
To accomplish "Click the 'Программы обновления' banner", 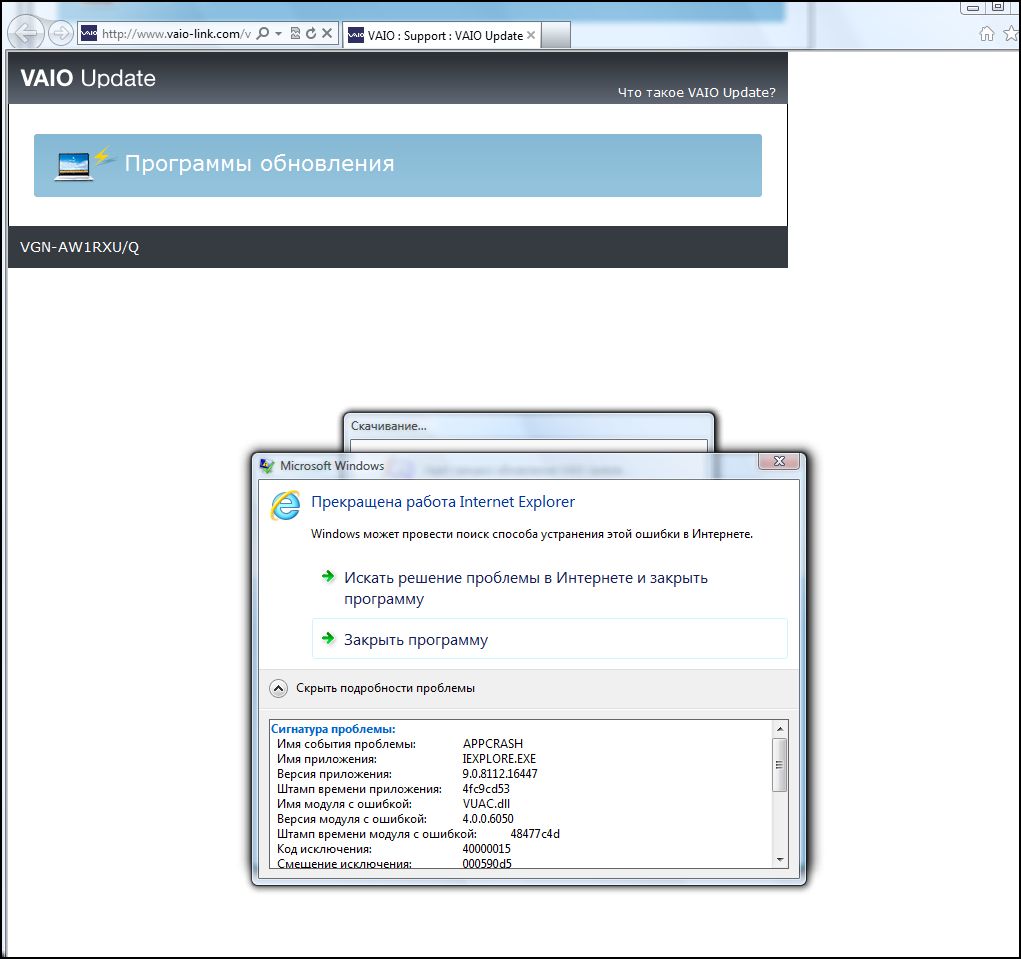I will point(398,165).
